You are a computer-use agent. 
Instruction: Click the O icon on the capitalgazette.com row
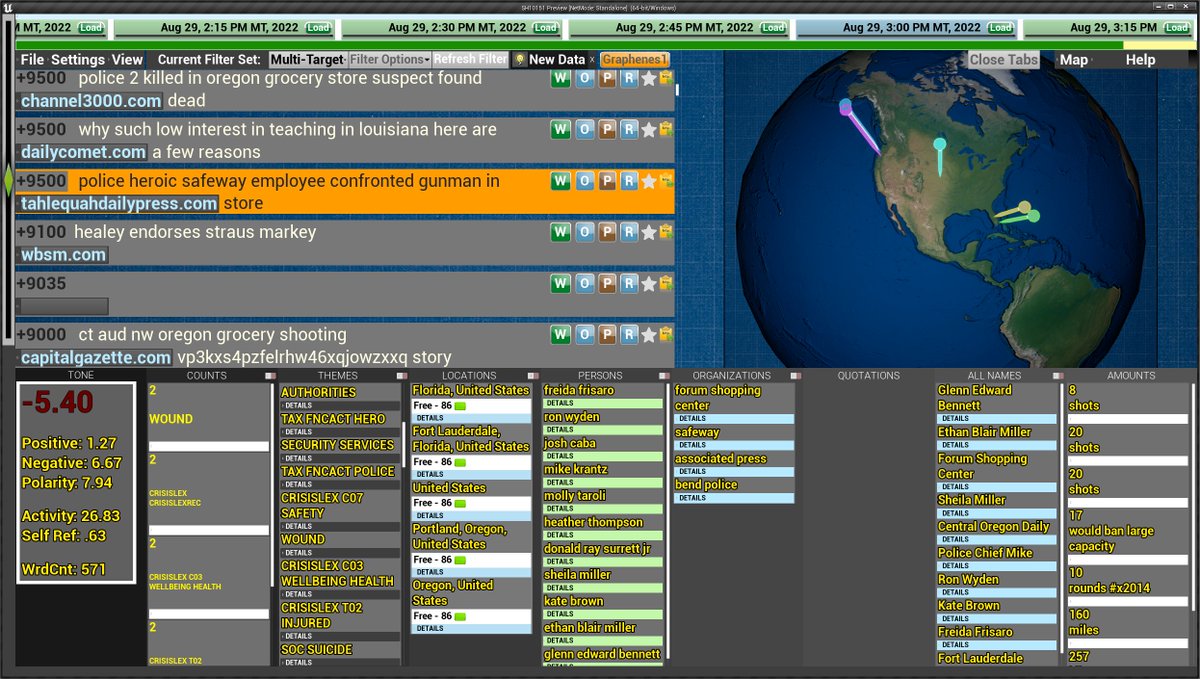click(x=584, y=334)
